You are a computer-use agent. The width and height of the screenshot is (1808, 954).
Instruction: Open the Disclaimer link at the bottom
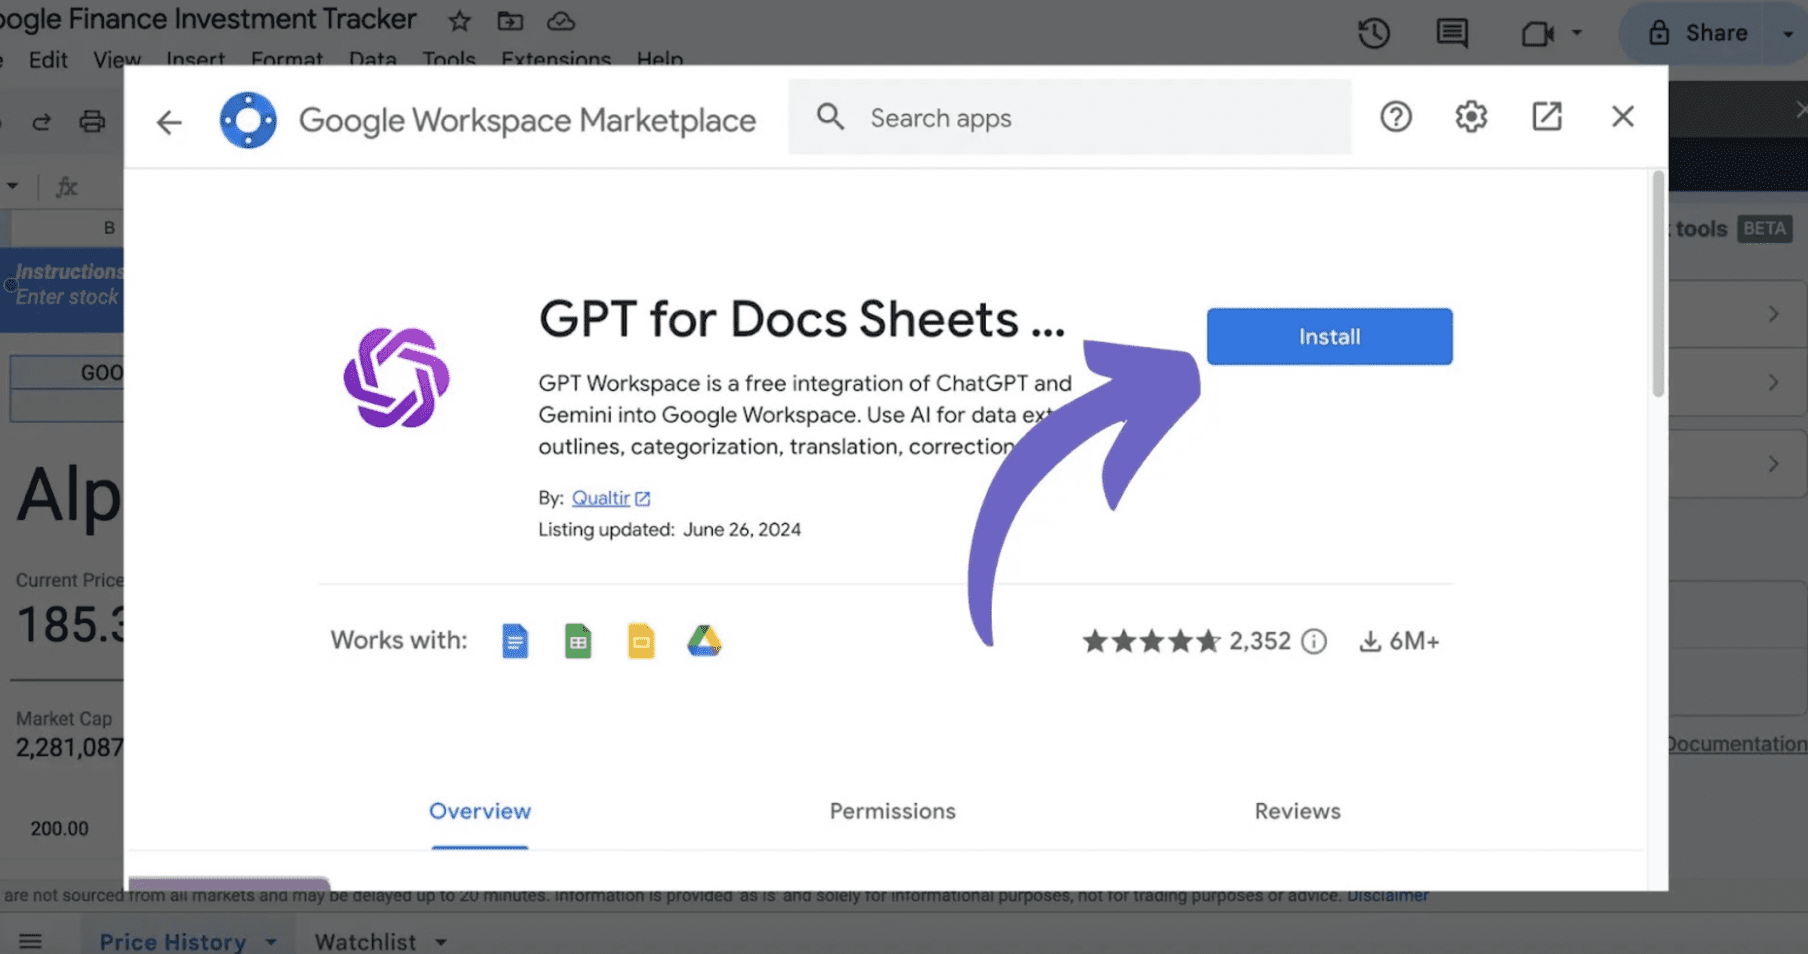1387,895
